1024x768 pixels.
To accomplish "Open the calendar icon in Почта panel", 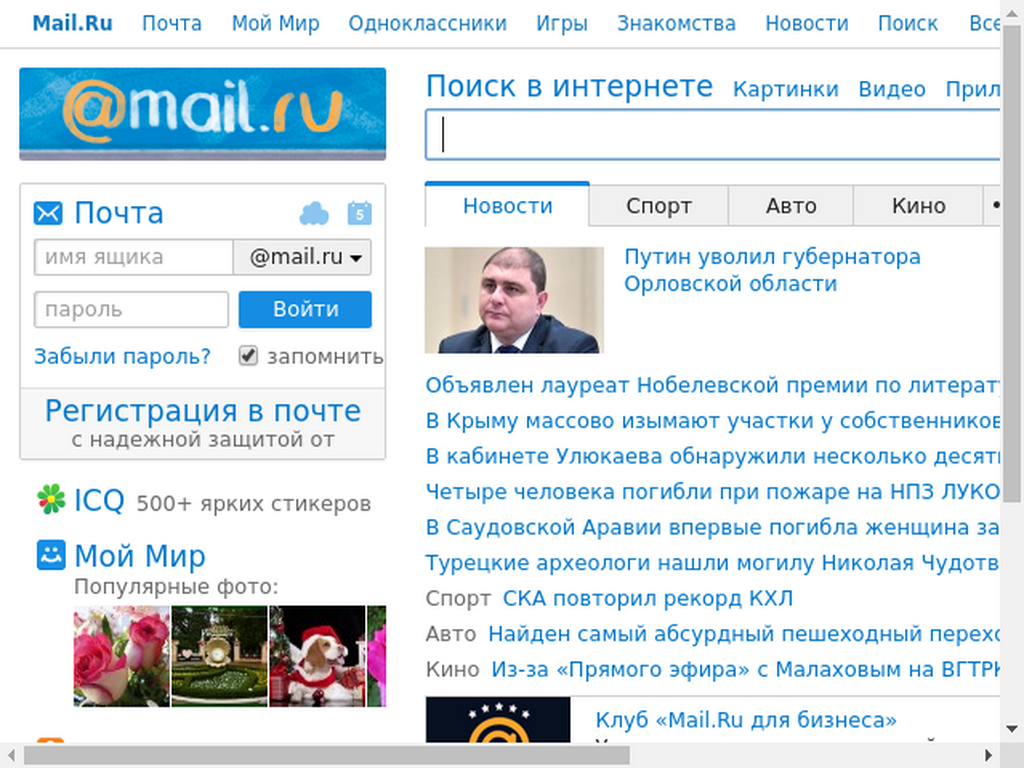I will tap(360, 214).
